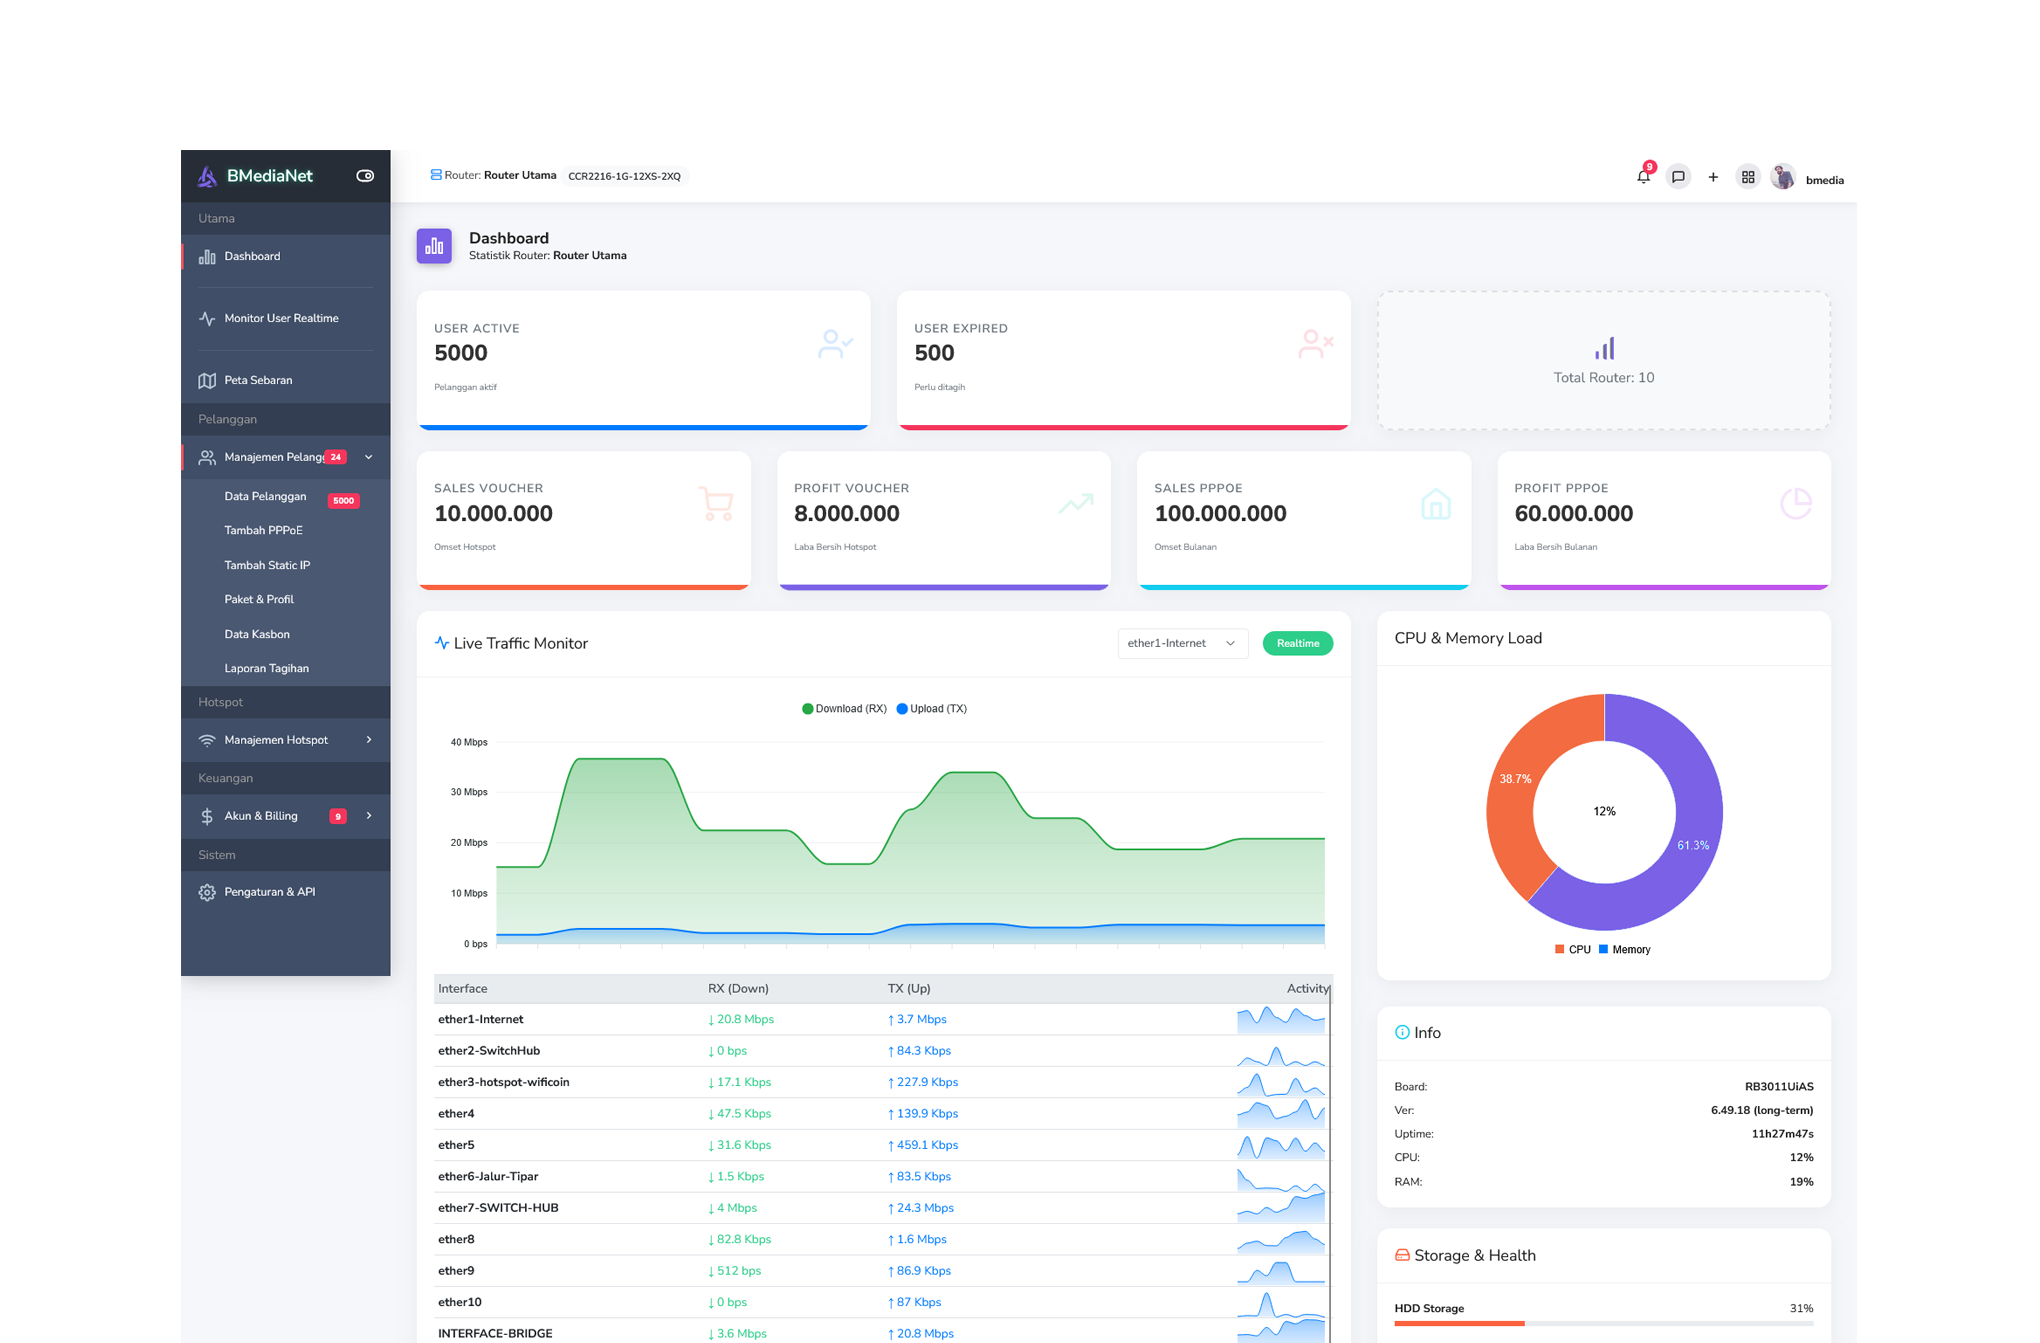Open the notifications bell with 9 alerts

(x=1643, y=176)
